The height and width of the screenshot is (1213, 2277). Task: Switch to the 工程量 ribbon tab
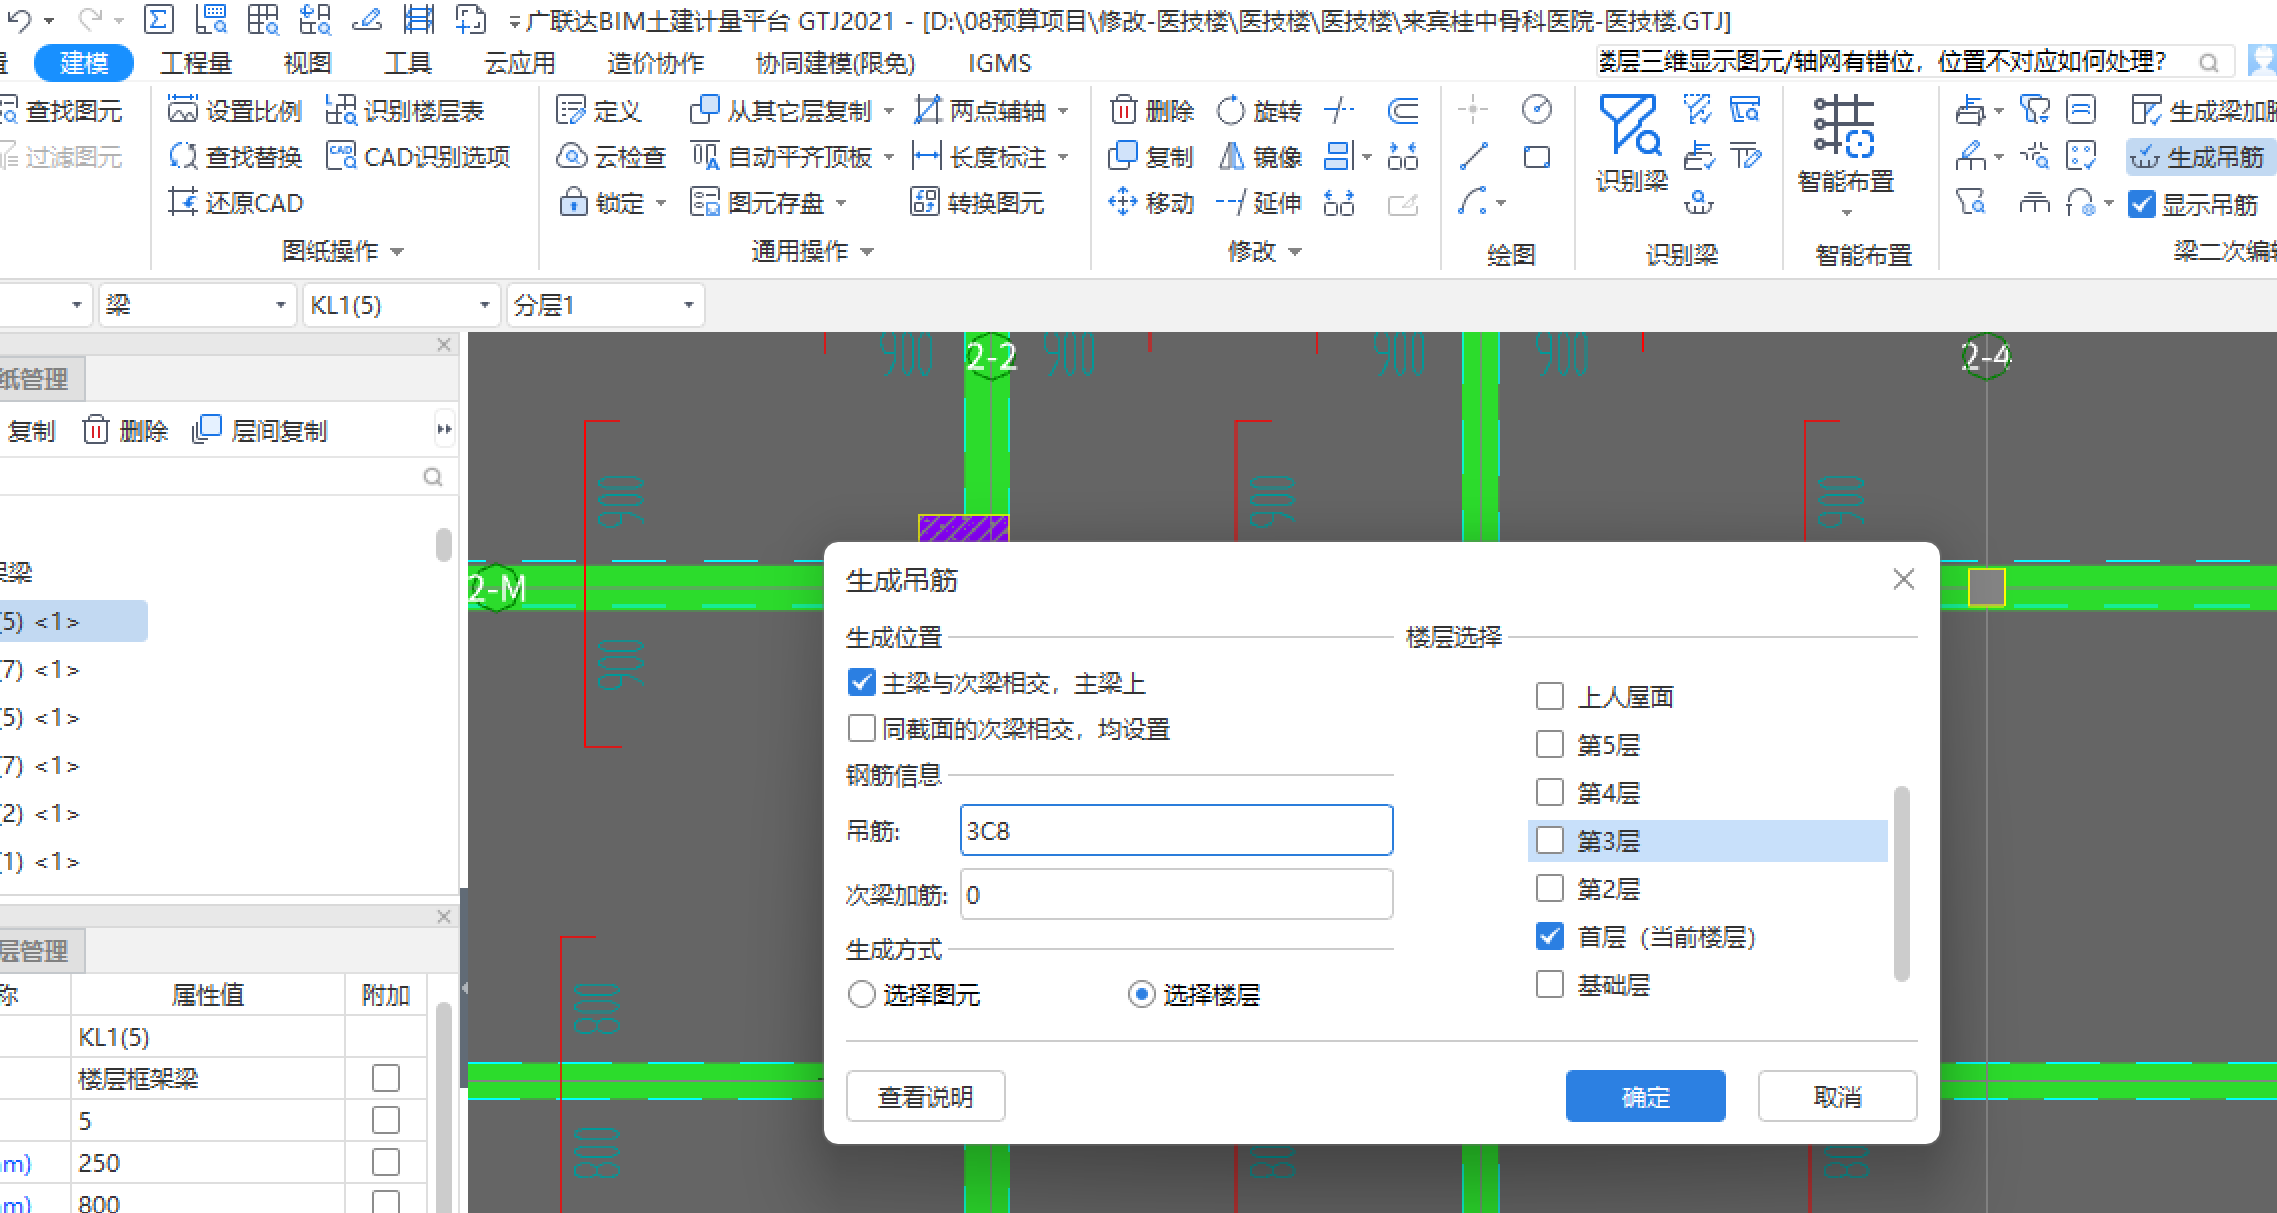coord(196,63)
